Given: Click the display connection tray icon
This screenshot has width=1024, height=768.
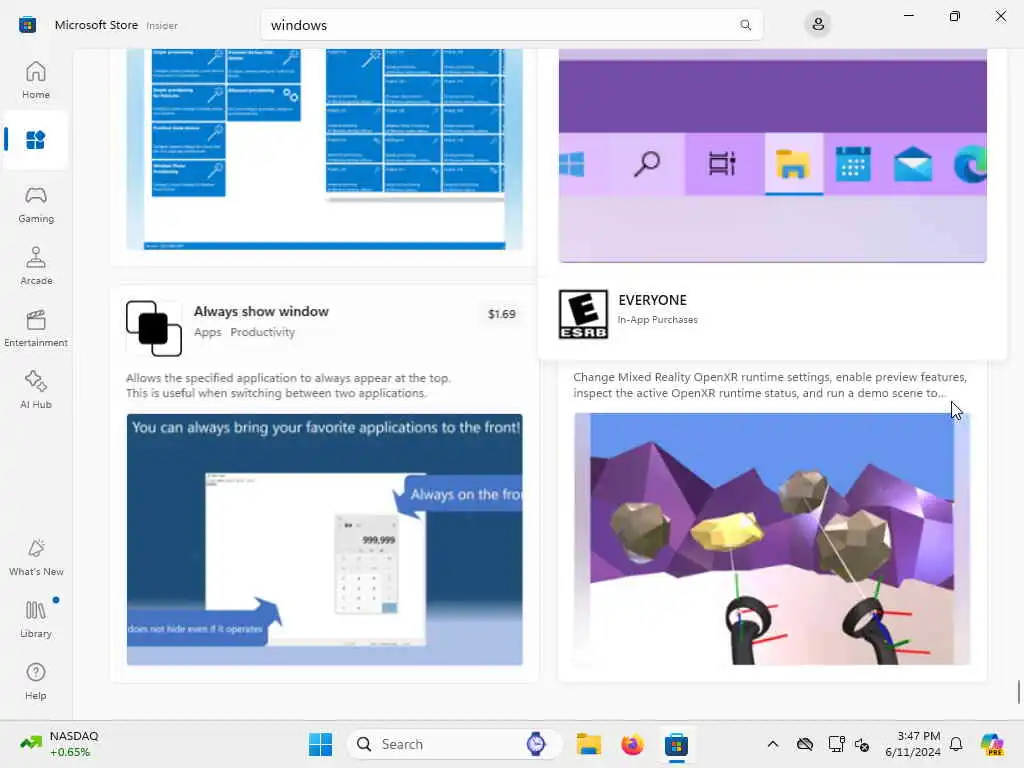Looking at the screenshot, I should 836,744.
